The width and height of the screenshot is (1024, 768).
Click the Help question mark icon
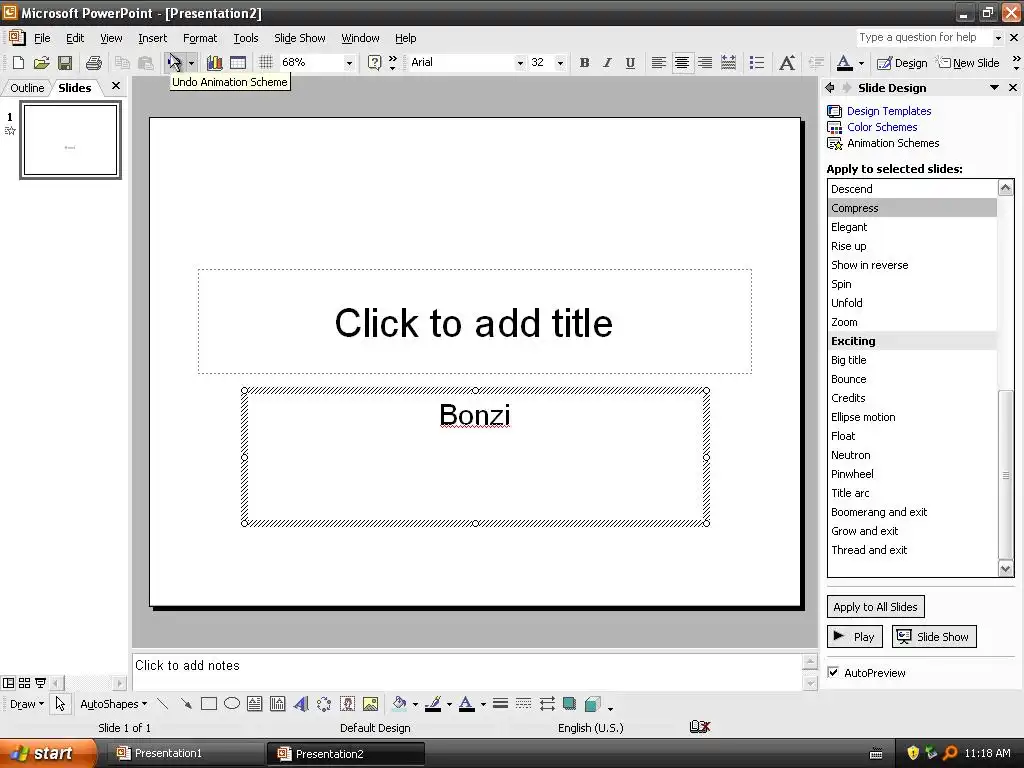coord(374,63)
